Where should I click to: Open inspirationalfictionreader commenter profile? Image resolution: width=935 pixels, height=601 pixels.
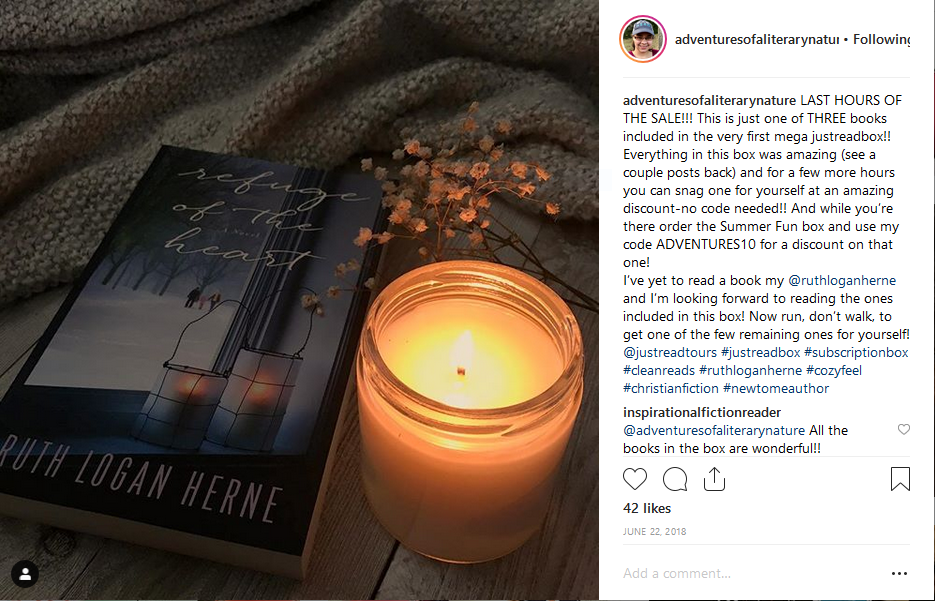pos(702,412)
